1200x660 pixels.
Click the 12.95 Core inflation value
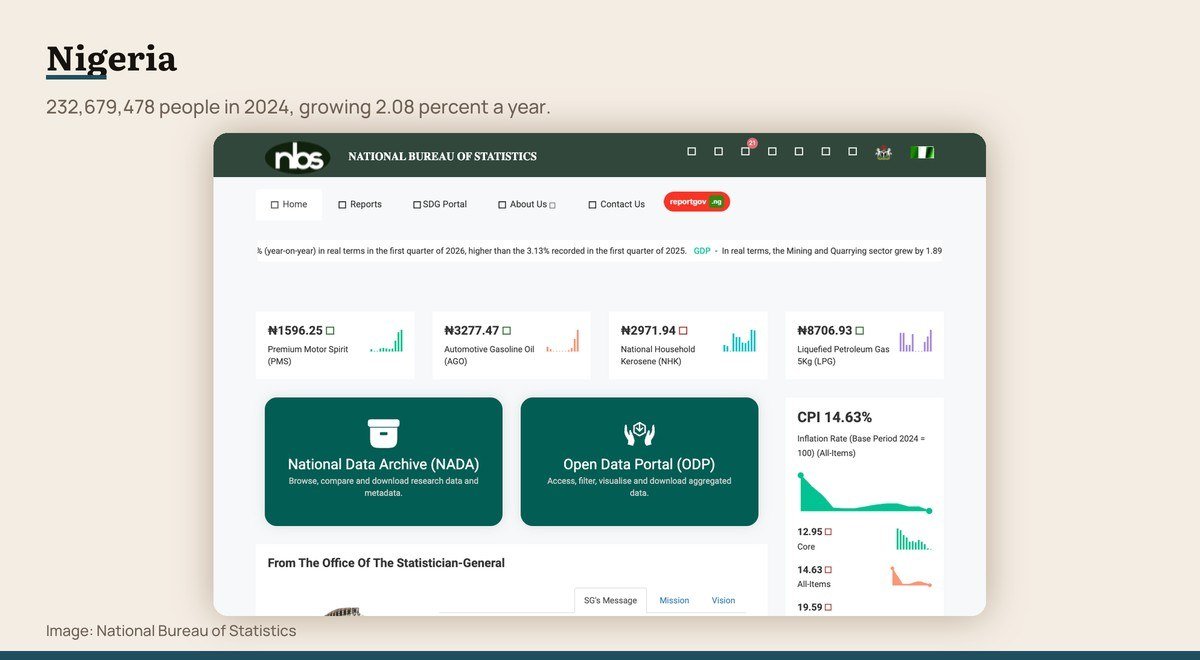point(810,532)
